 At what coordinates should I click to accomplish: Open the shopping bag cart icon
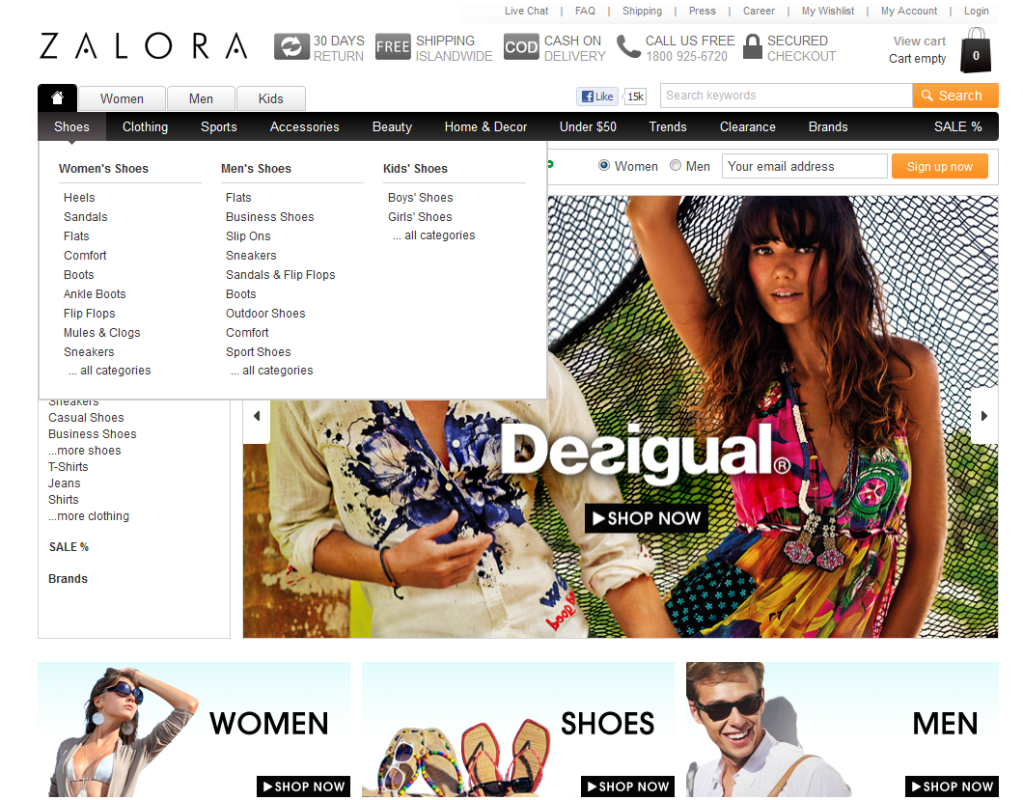point(975,50)
